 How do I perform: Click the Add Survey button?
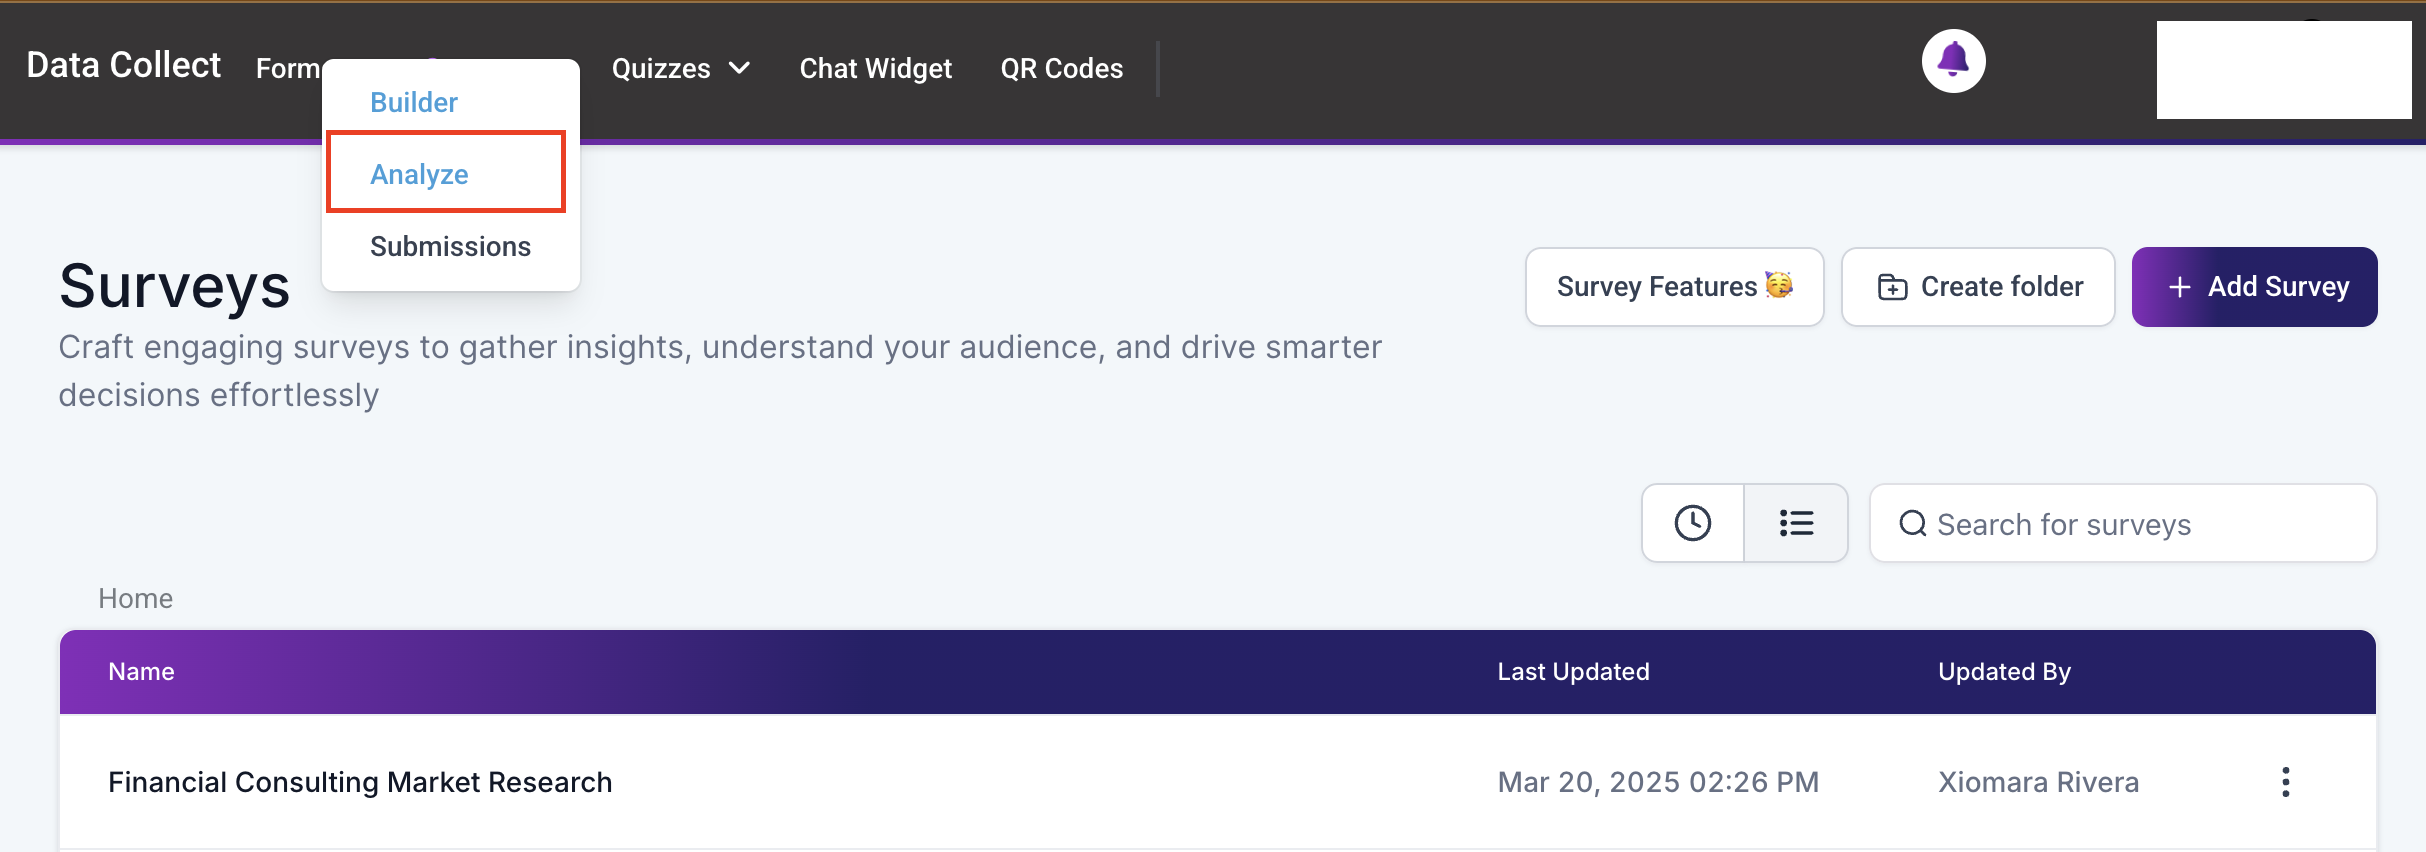click(x=2255, y=287)
